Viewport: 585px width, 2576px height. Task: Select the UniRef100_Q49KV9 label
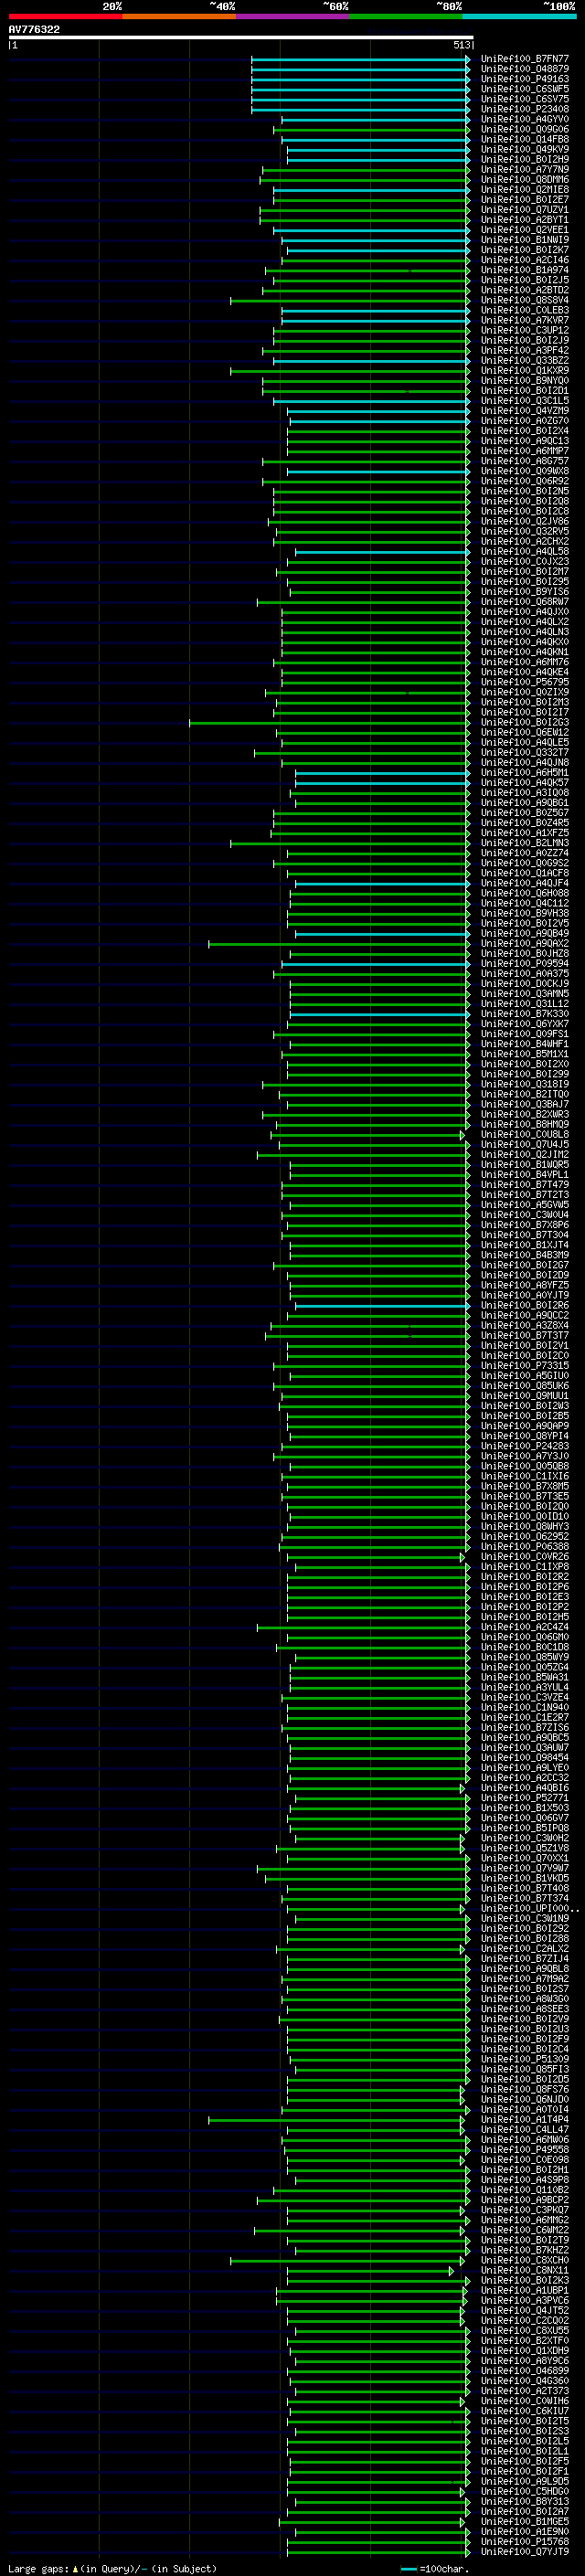(x=525, y=149)
